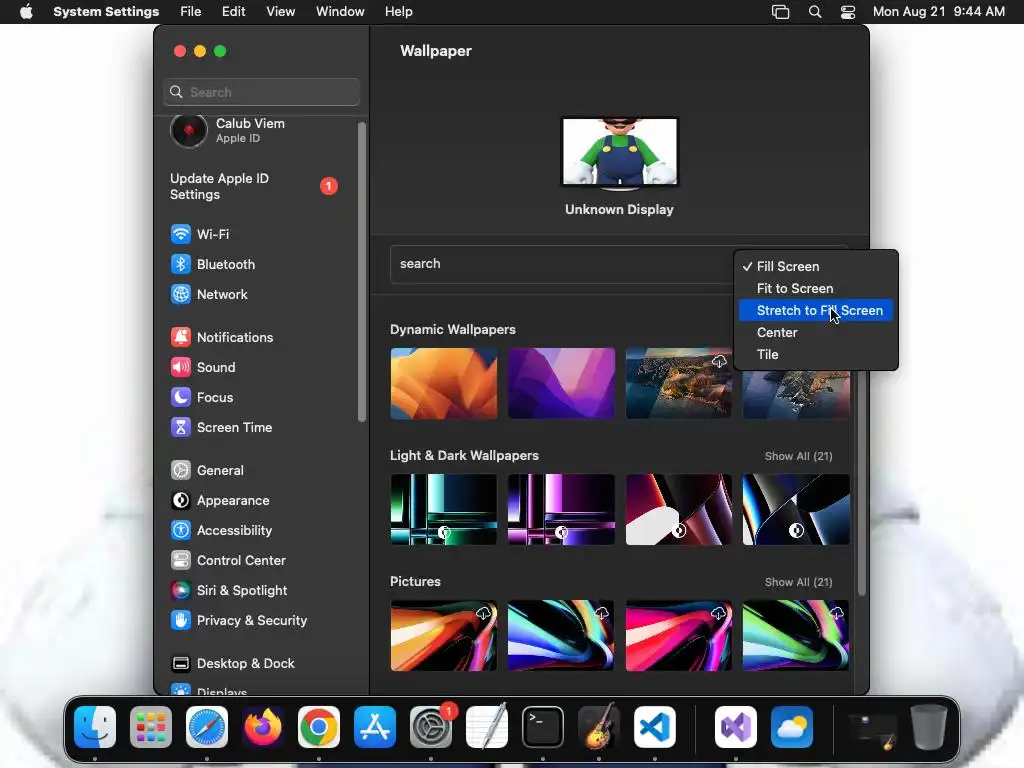Launch Google Chrome from the Dock
This screenshot has height=768, width=1024.
(319, 727)
